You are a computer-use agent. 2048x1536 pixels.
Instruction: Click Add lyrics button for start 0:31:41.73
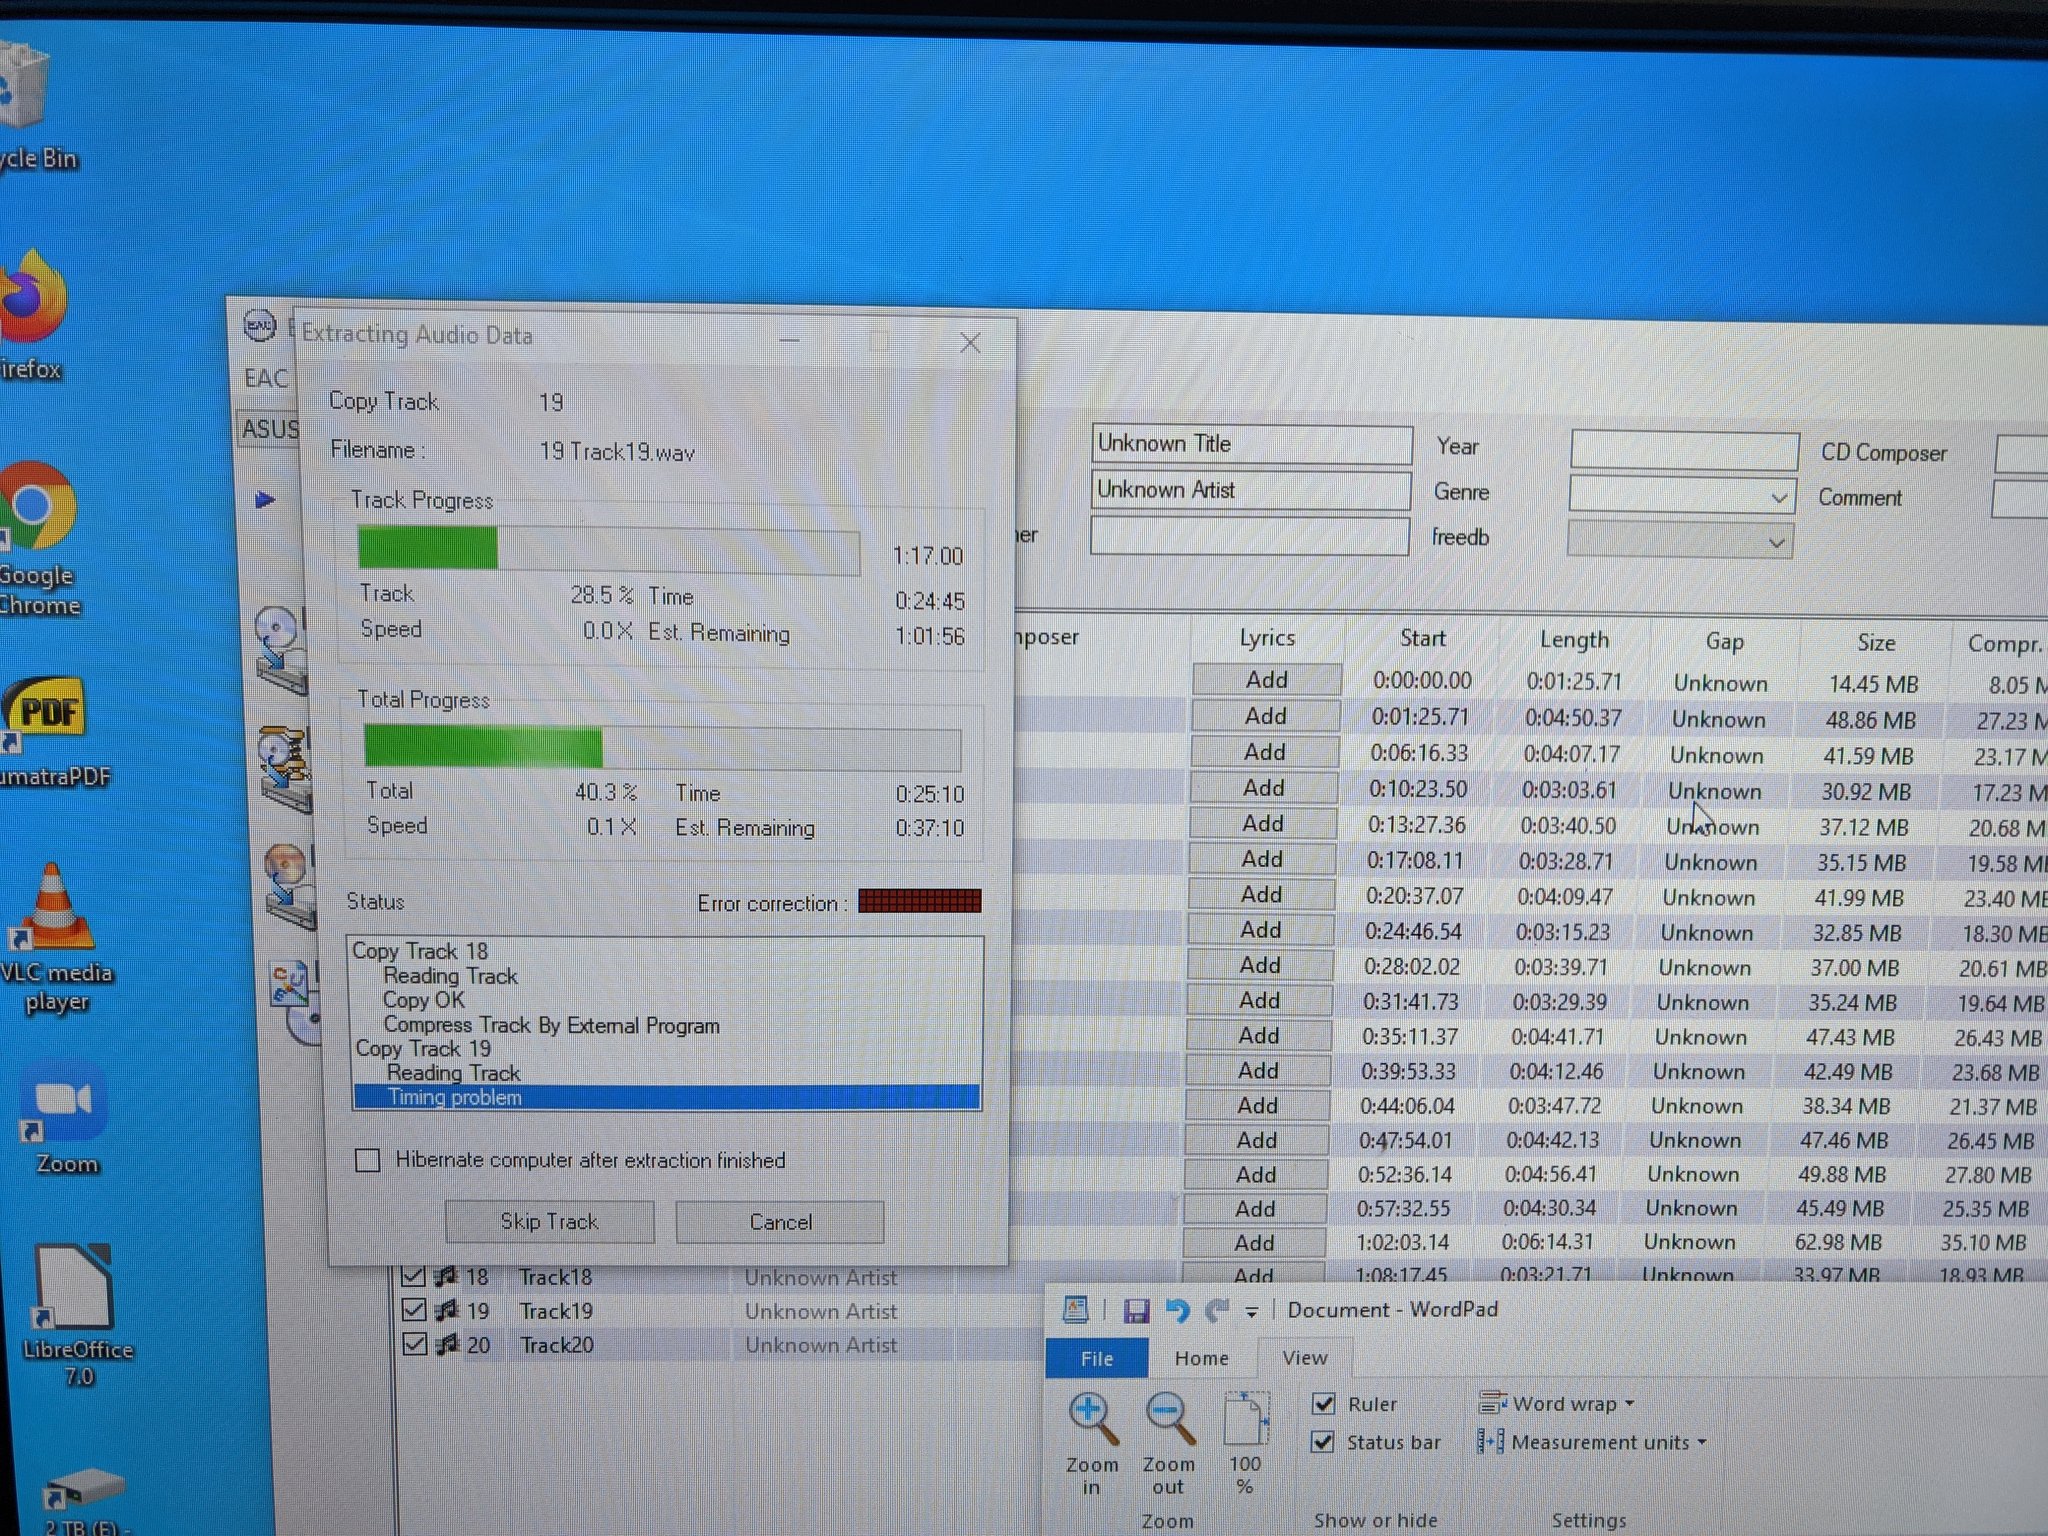tap(1259, 1000)
